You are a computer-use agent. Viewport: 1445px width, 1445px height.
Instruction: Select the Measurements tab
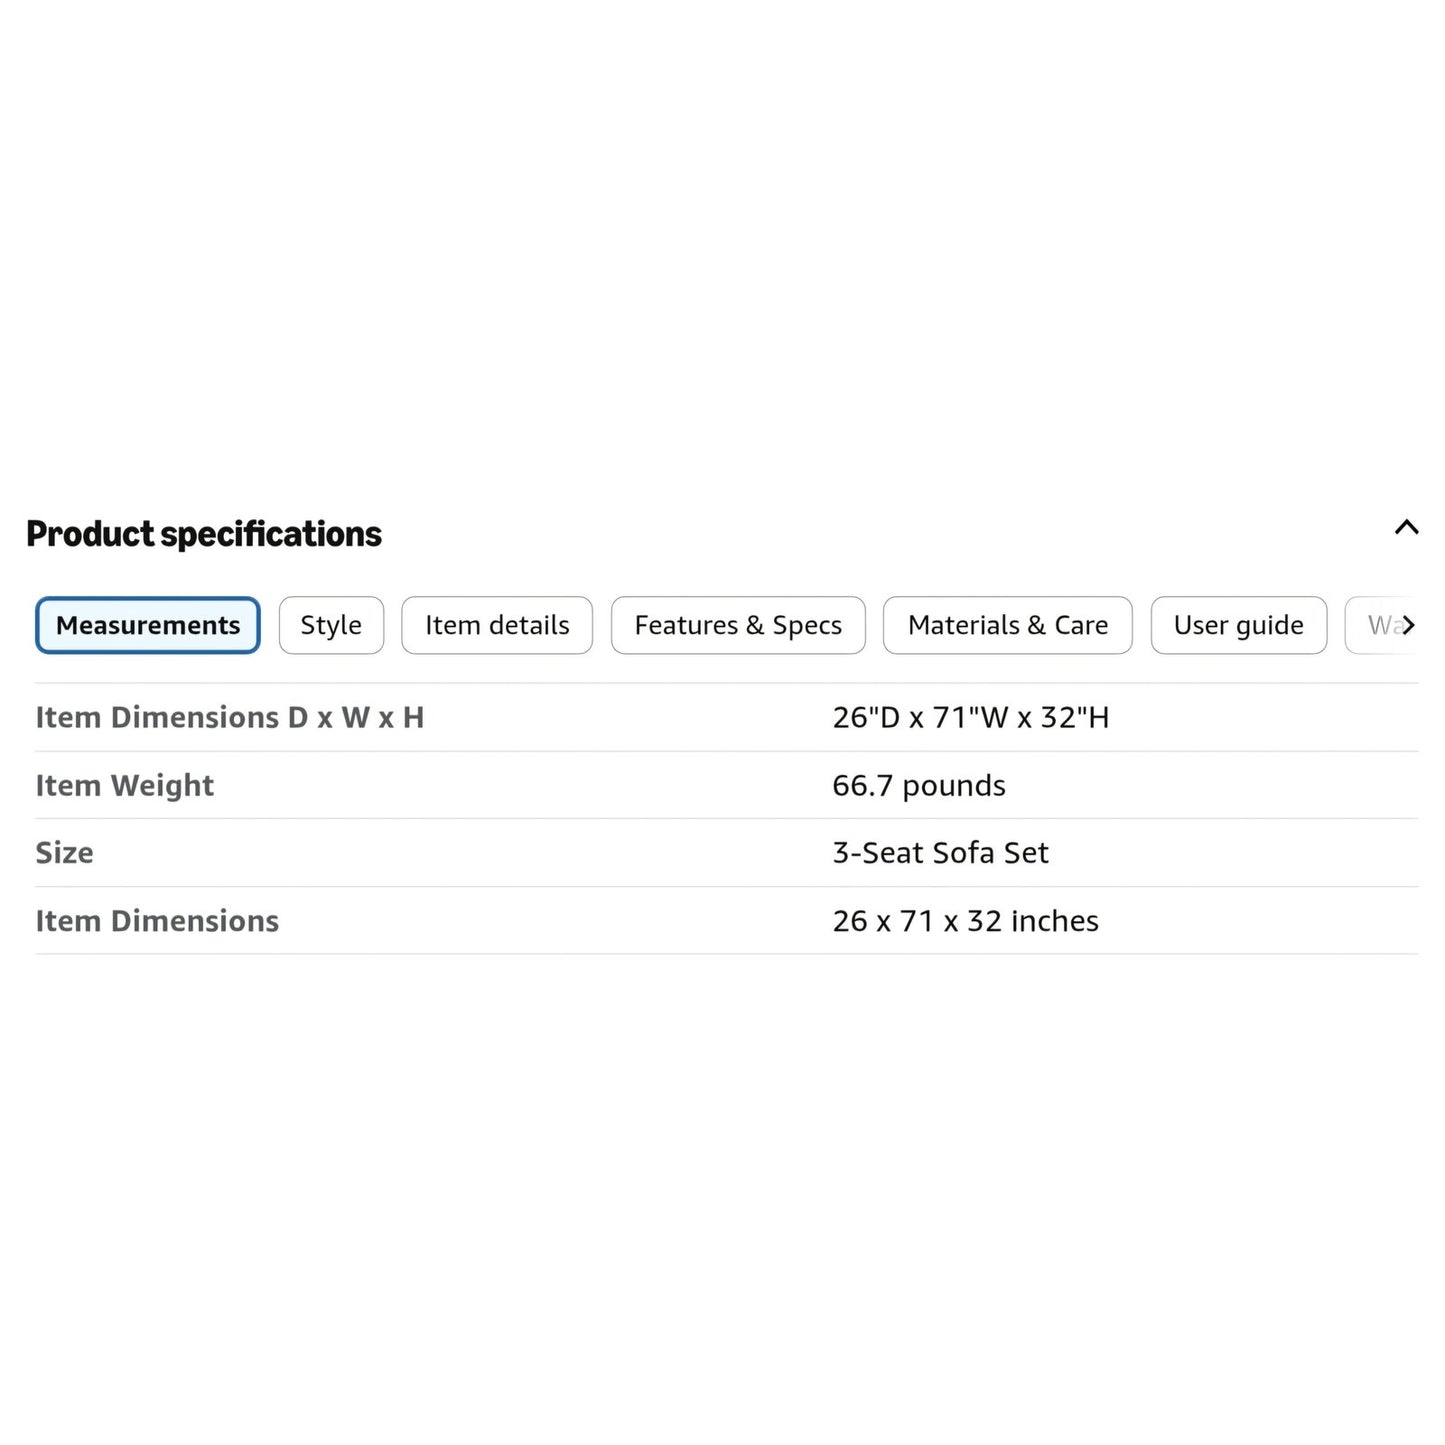point(148,625)
